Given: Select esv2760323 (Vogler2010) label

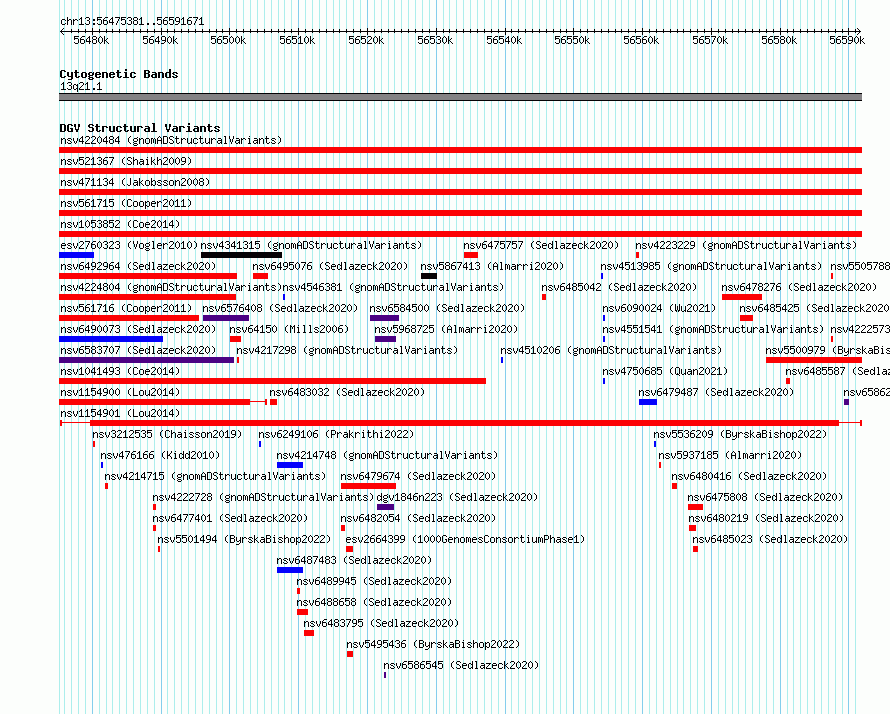Looking at the screenshot, I should [129, 245].
